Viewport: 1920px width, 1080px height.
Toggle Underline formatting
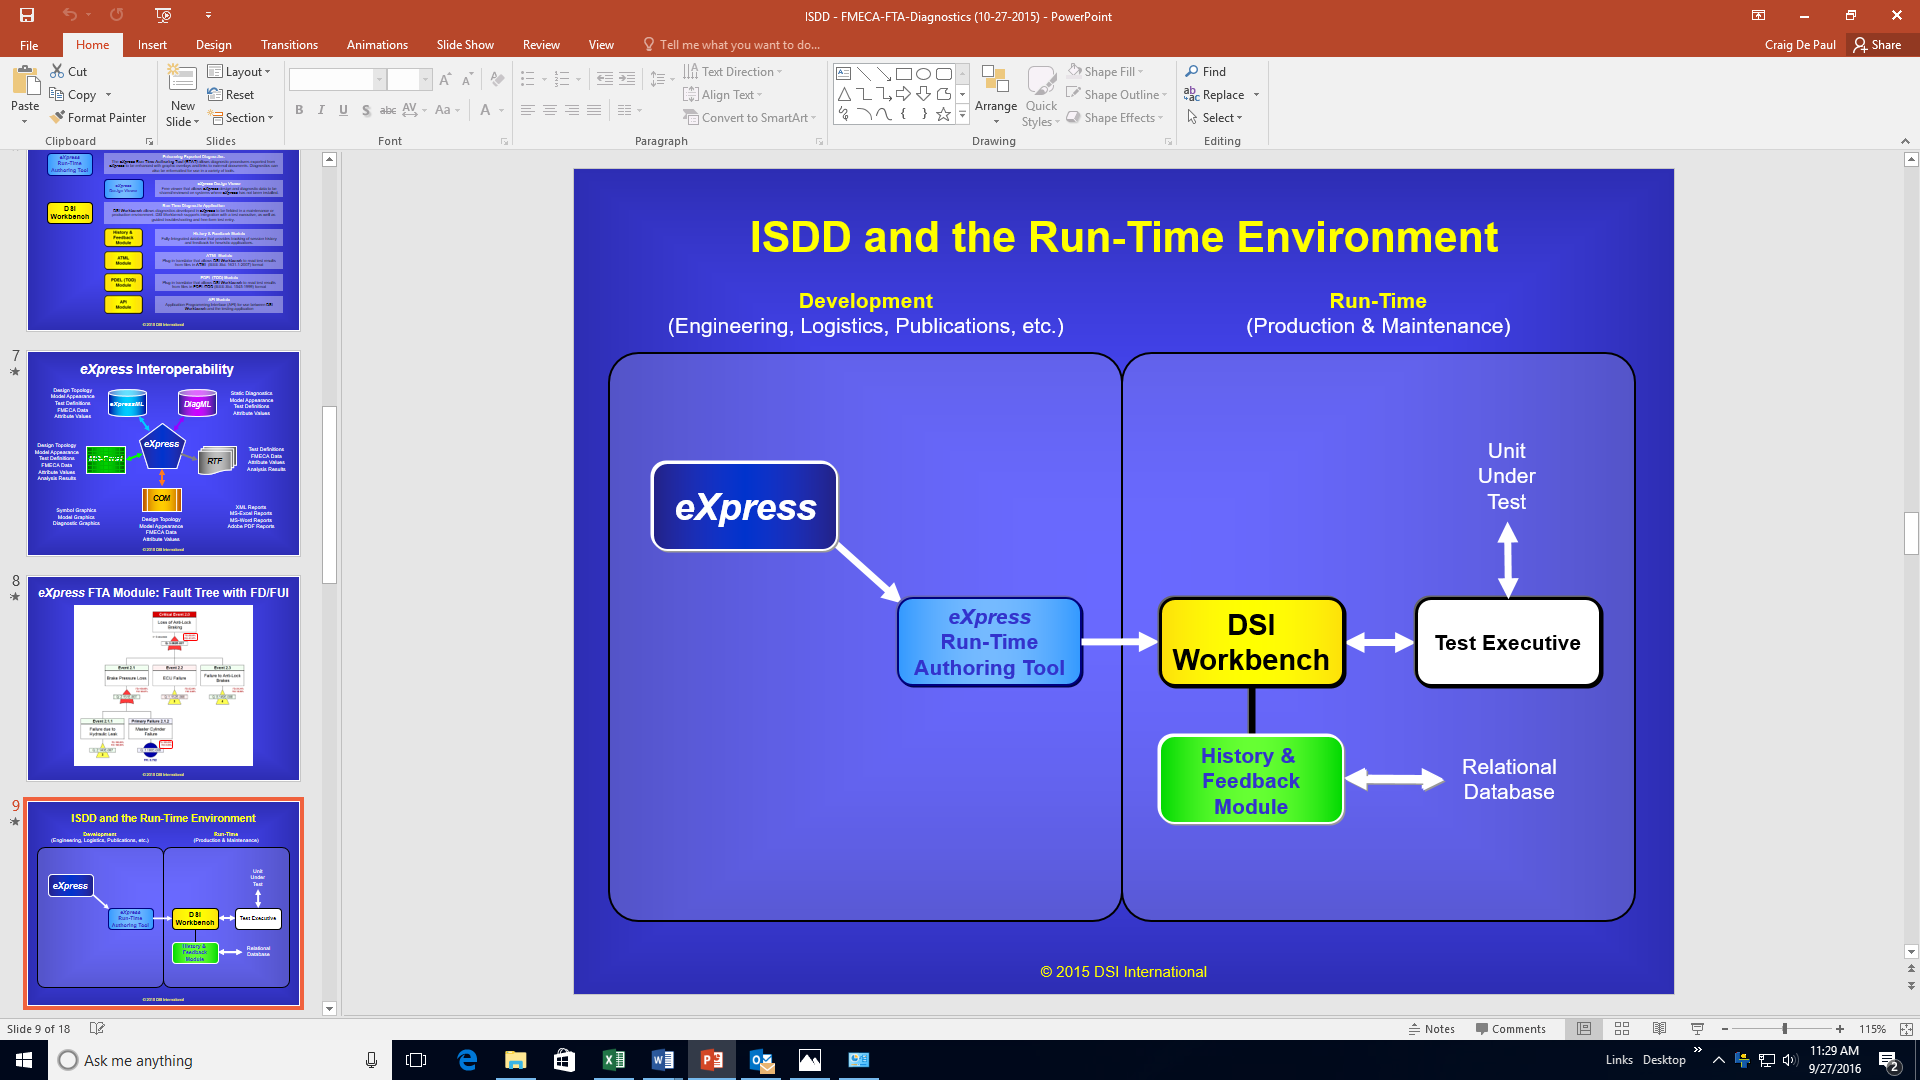[x=343, y=110]
